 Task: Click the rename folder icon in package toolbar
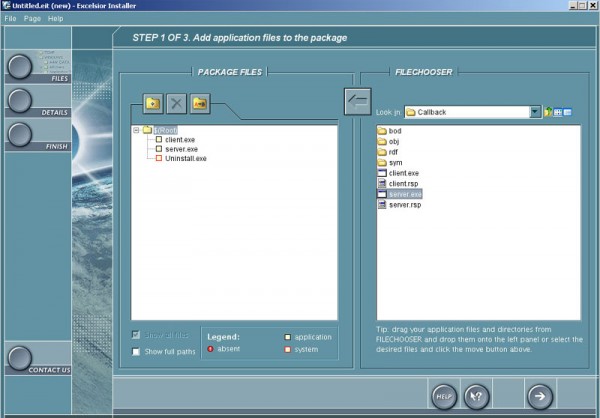pos(200,103)
